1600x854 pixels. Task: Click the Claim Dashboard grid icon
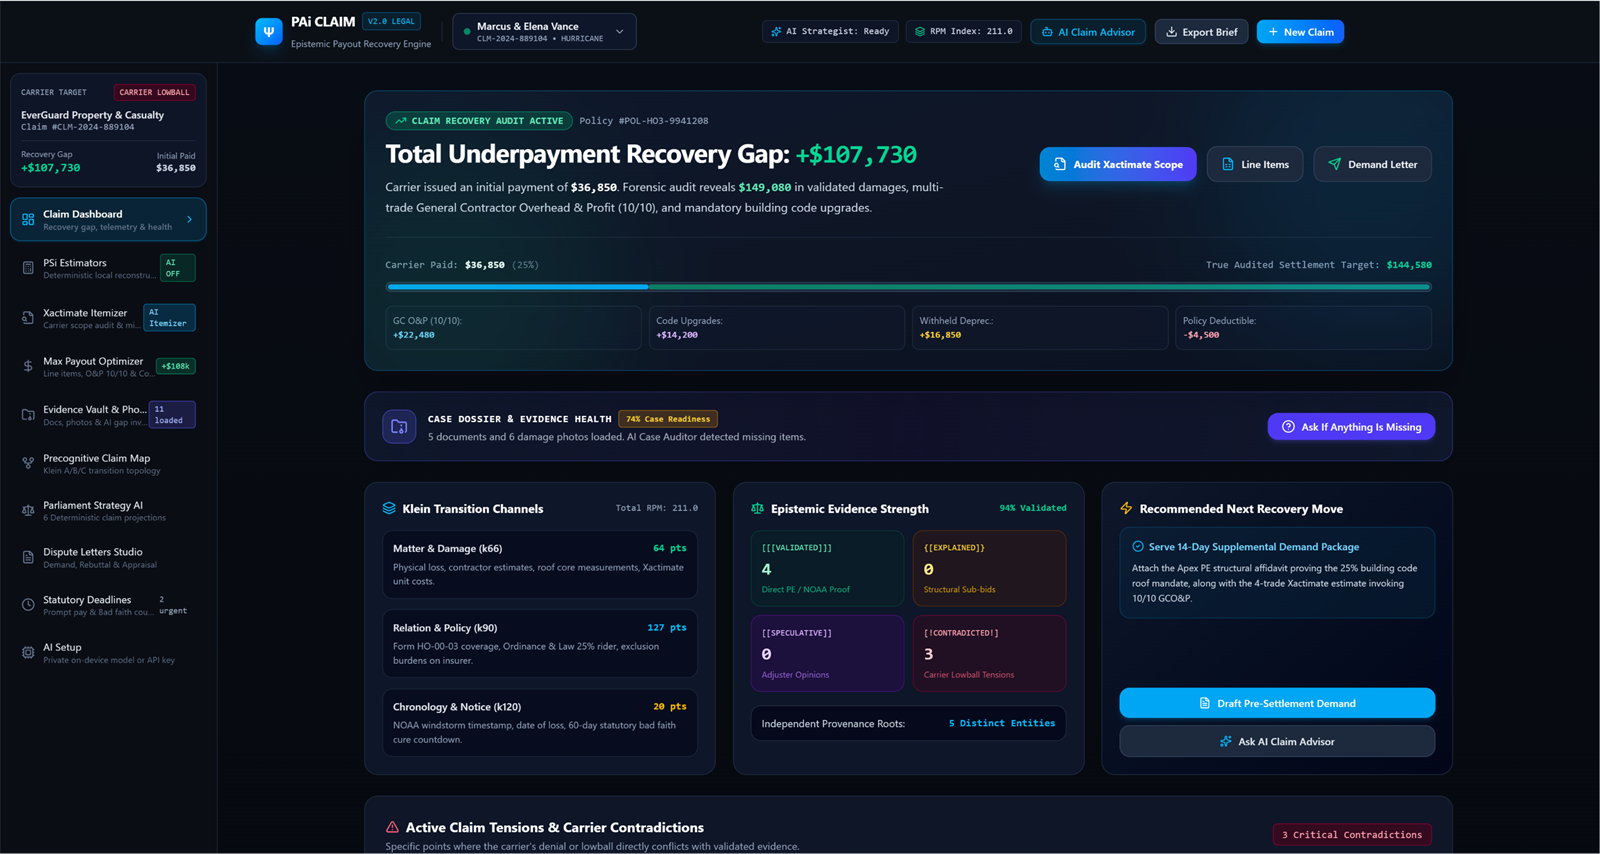28,219
